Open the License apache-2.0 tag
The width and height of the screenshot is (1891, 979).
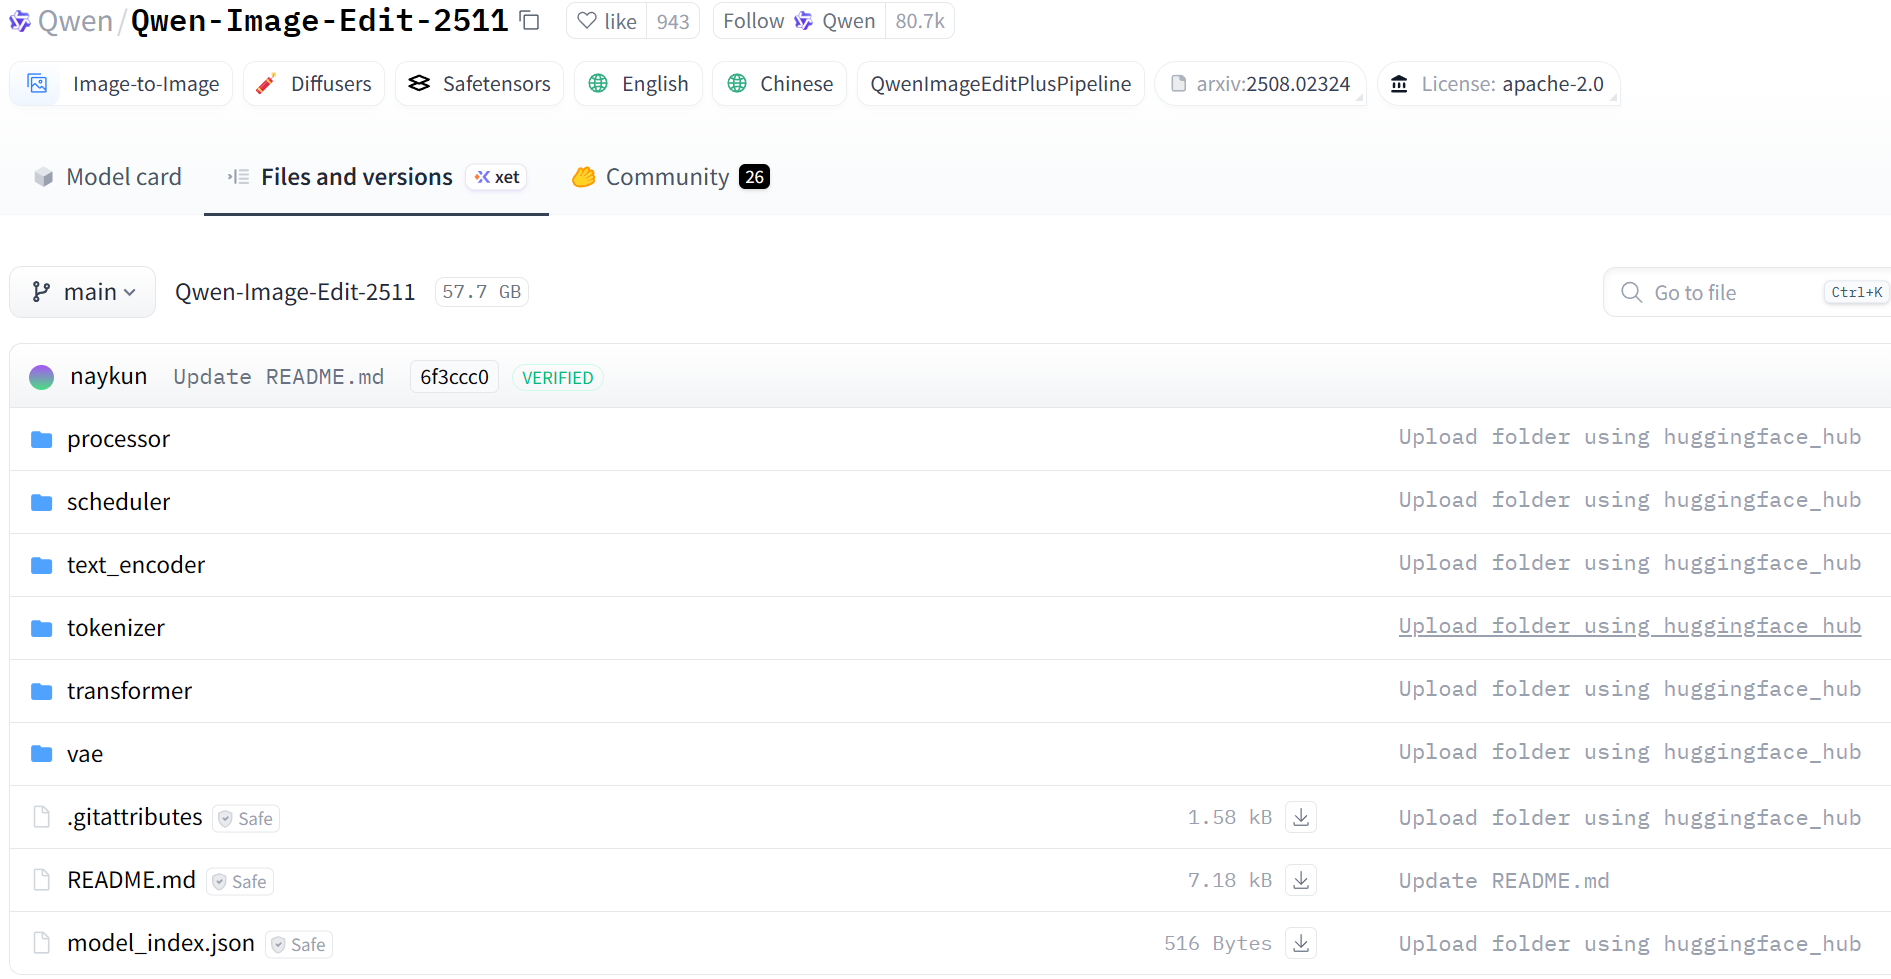click(1498, 84)
